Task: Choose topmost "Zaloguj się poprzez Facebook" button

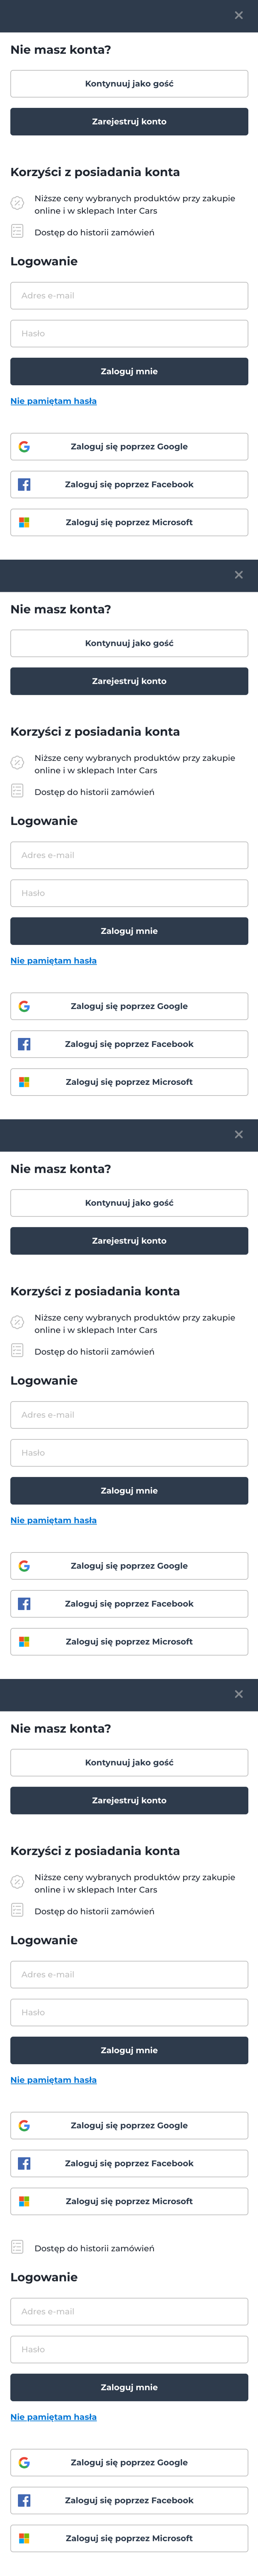Action: click(129, 485)
